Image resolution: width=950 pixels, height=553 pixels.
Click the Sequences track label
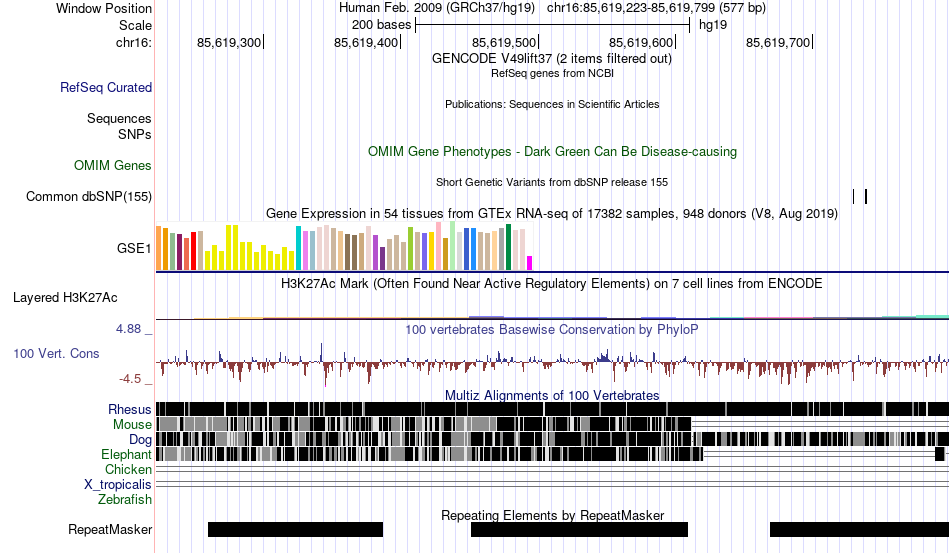point(119,118)
